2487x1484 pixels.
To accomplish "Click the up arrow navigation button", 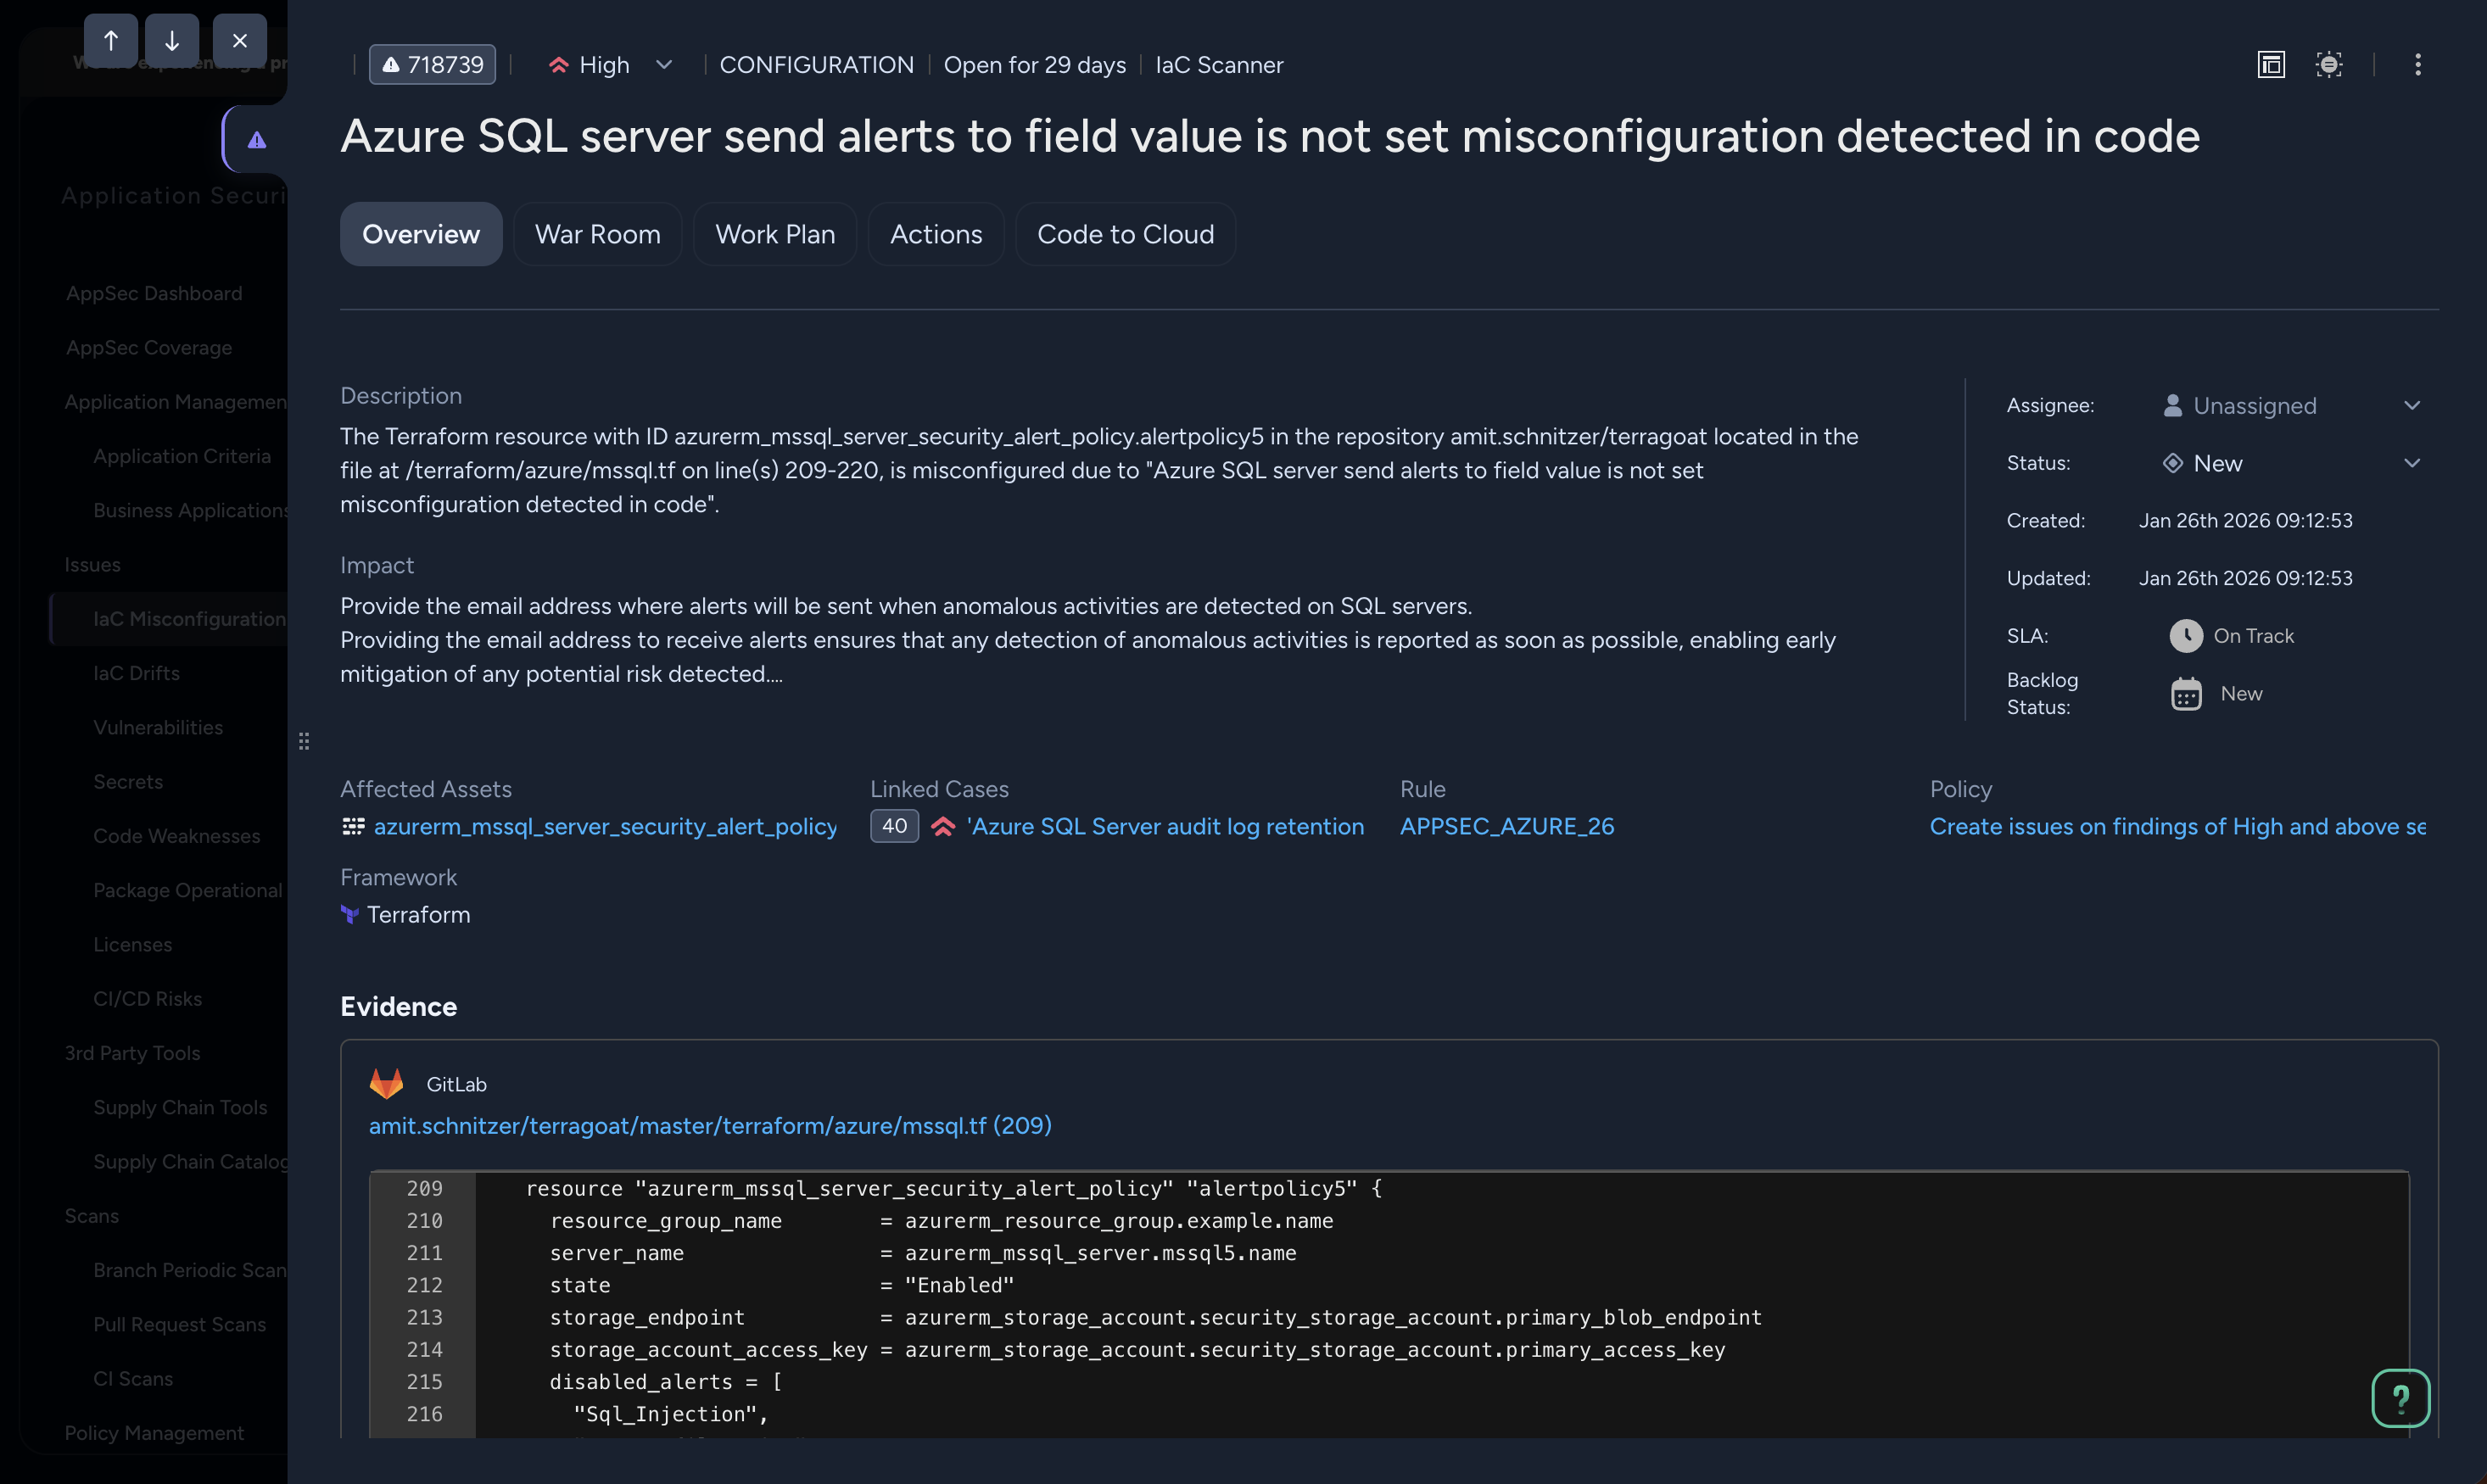I will [x=111, y=40].
